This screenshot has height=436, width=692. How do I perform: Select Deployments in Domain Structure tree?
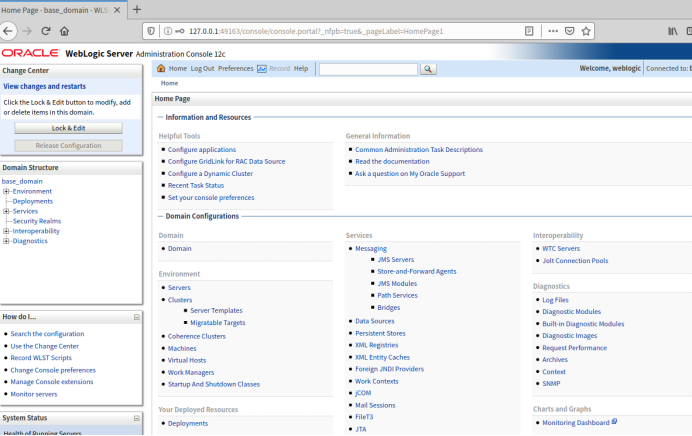[x=33, y=201]
